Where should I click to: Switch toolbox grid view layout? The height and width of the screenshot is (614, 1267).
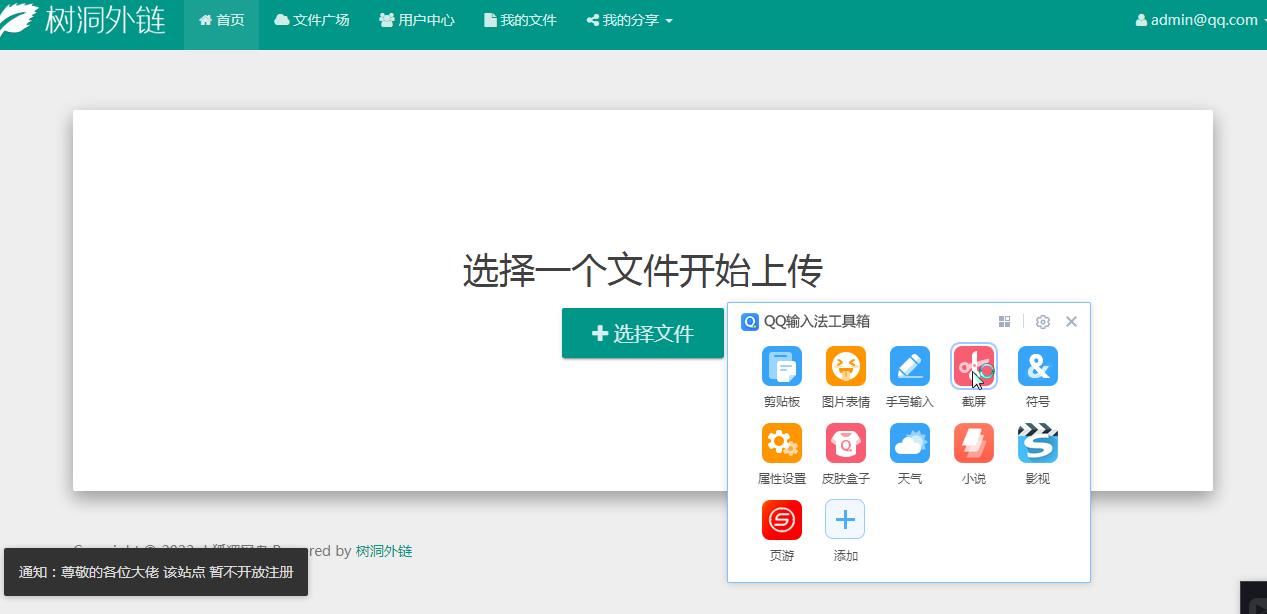[x=1005, y=322]
